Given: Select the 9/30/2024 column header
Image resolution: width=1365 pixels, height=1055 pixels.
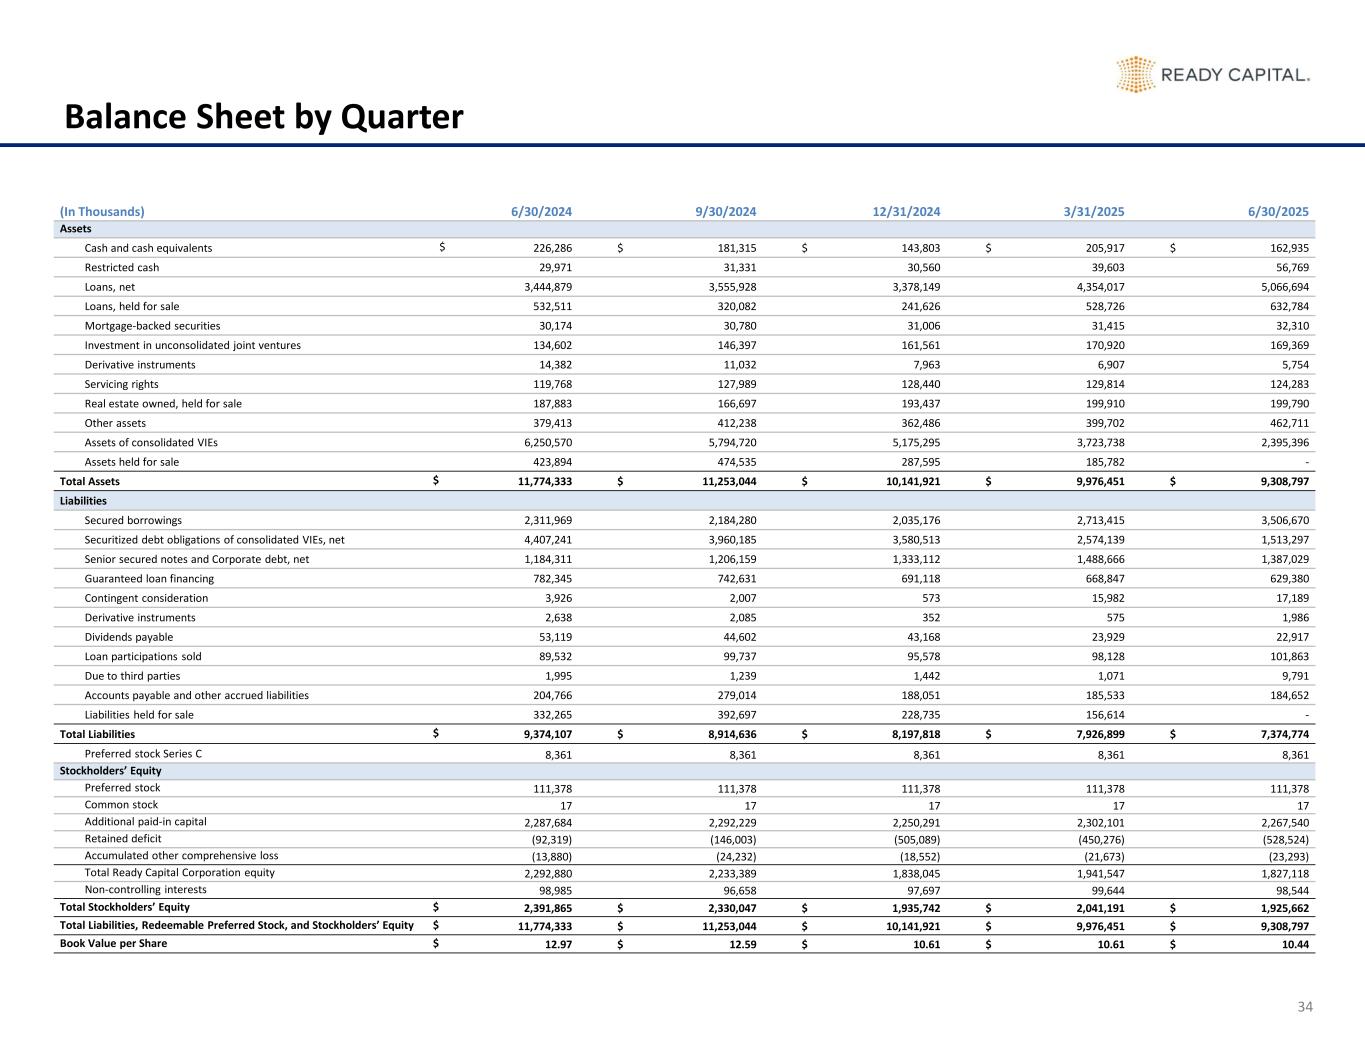Looking at the screenshot, I should tap(725, 211).
